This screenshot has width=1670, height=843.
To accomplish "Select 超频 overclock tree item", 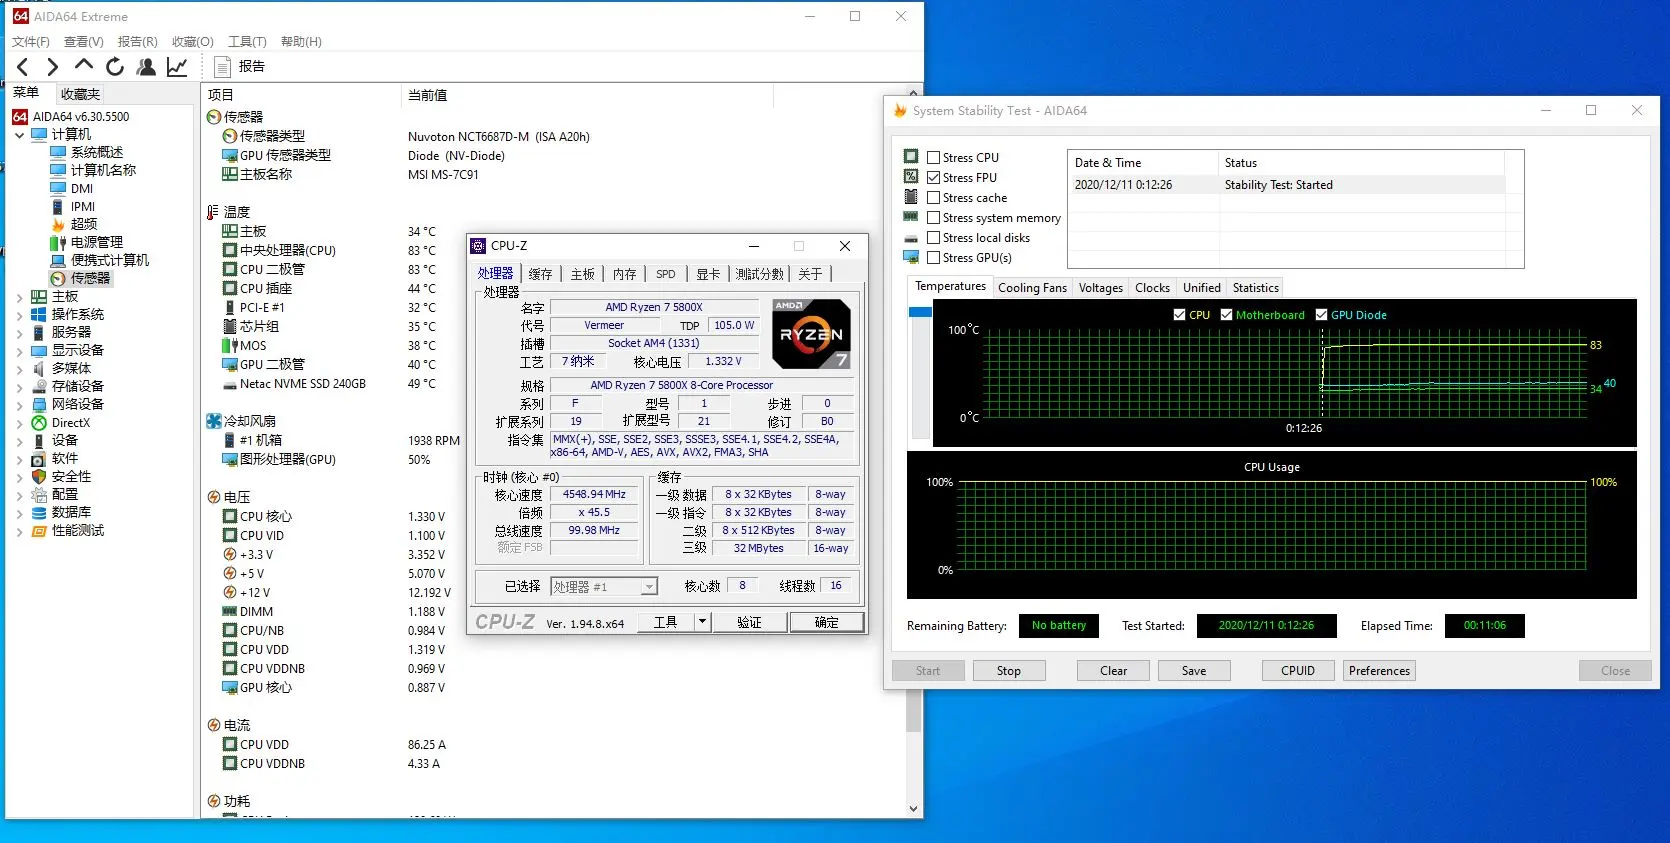I will [x=84, y=224].
